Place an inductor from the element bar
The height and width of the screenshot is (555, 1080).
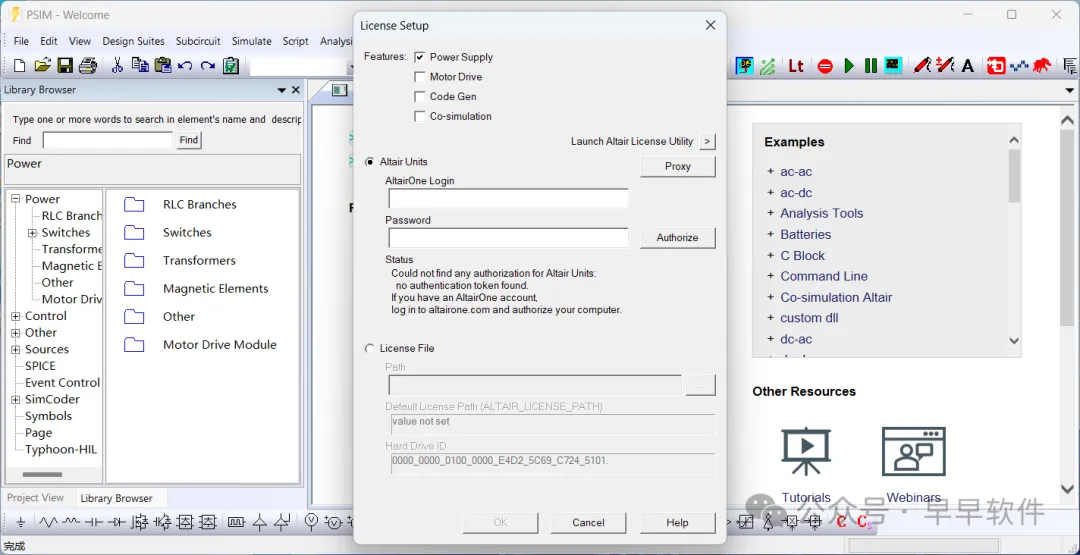coord(72,523)
